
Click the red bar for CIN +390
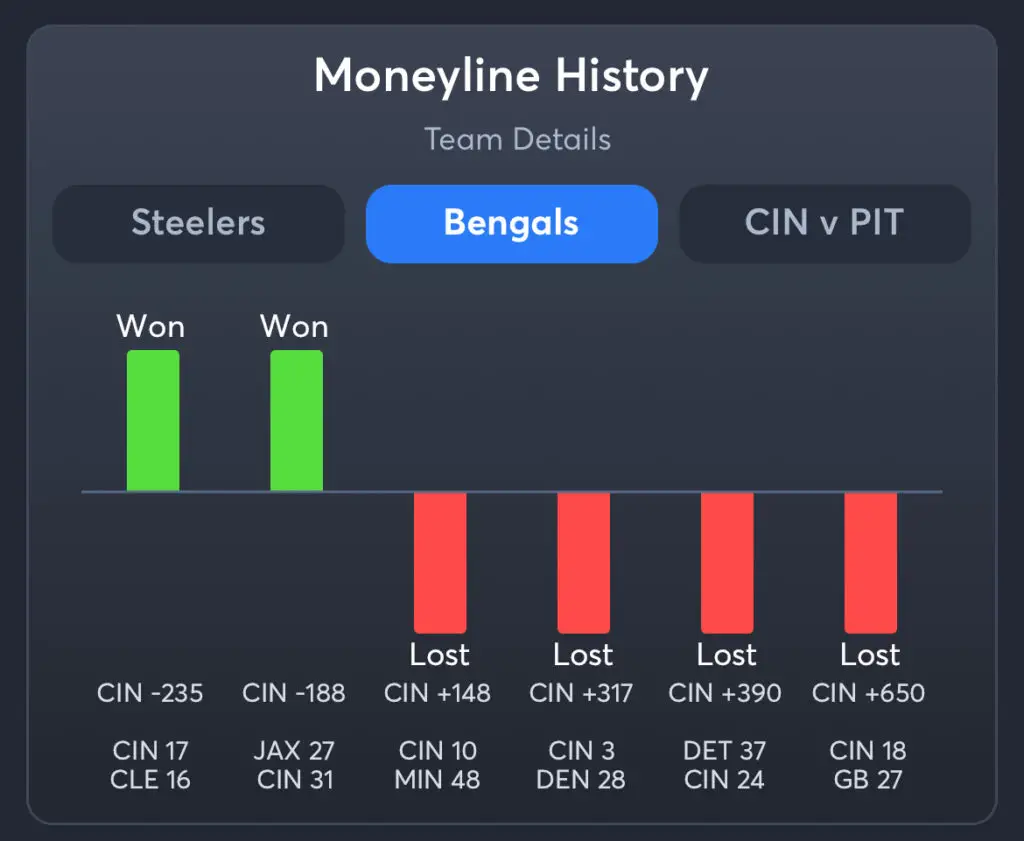pyautogui.click(x=727, y=561)
